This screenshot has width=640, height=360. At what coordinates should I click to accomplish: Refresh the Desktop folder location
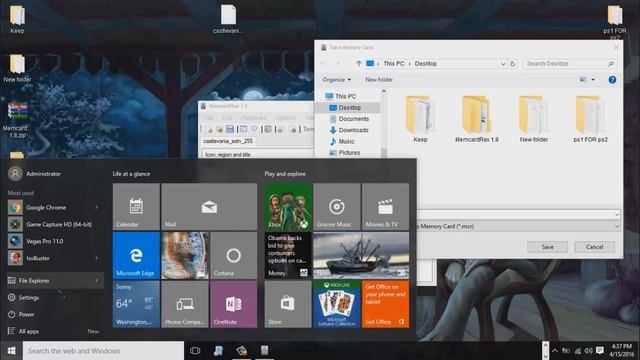pyautogui.click(x=513, y=64)
